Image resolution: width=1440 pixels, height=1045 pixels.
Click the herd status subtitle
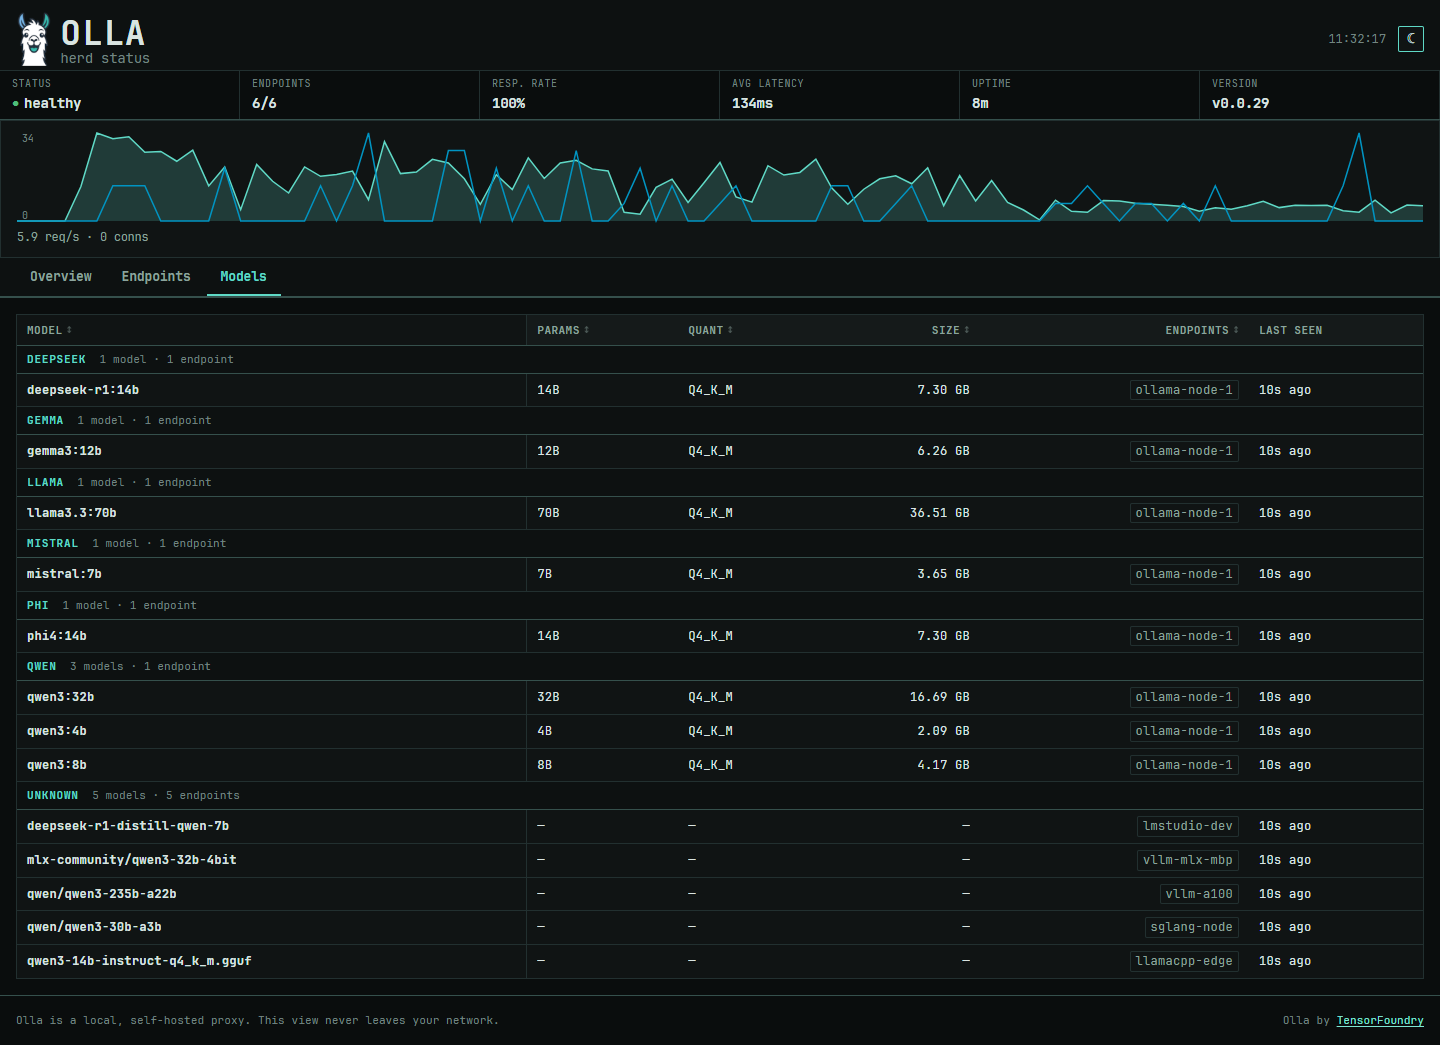click(x=105, y=59)
